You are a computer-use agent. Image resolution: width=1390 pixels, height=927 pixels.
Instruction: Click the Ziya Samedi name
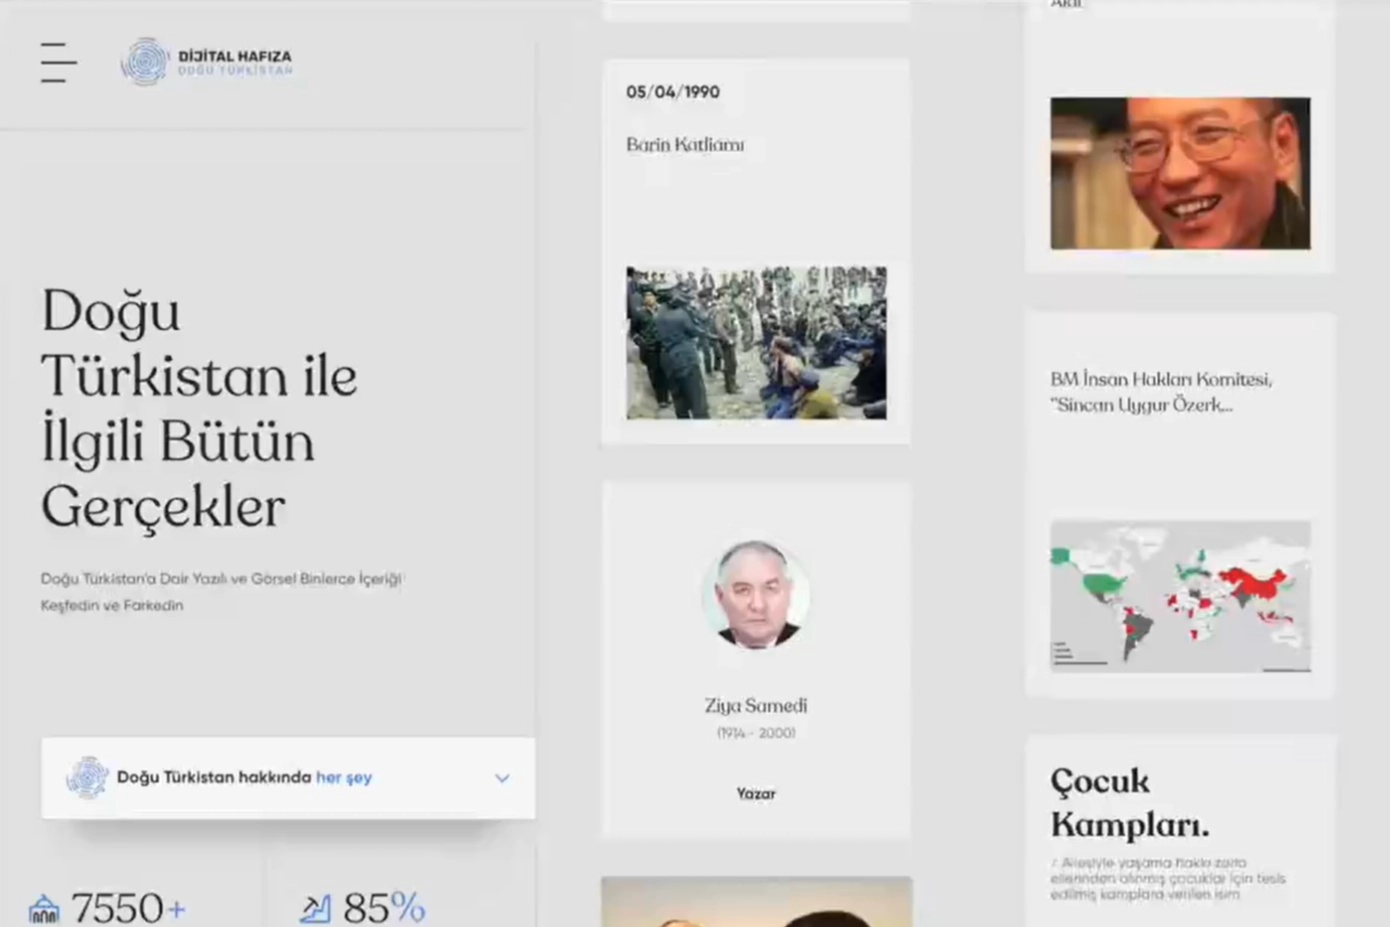coord(756,706)
